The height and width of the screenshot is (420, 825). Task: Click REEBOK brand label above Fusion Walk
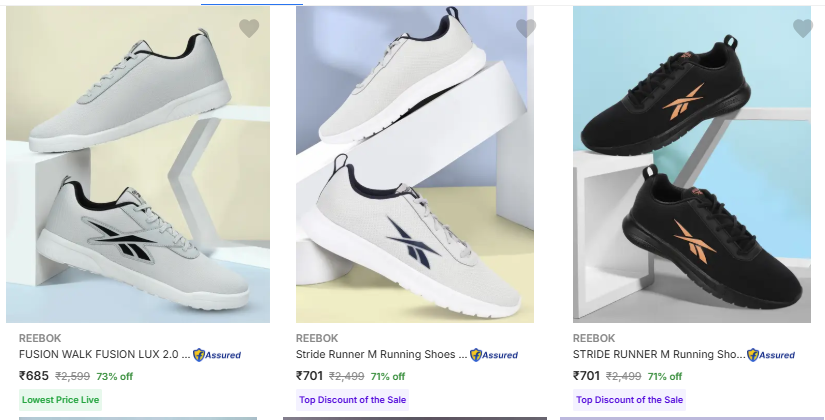pos(39,338)
